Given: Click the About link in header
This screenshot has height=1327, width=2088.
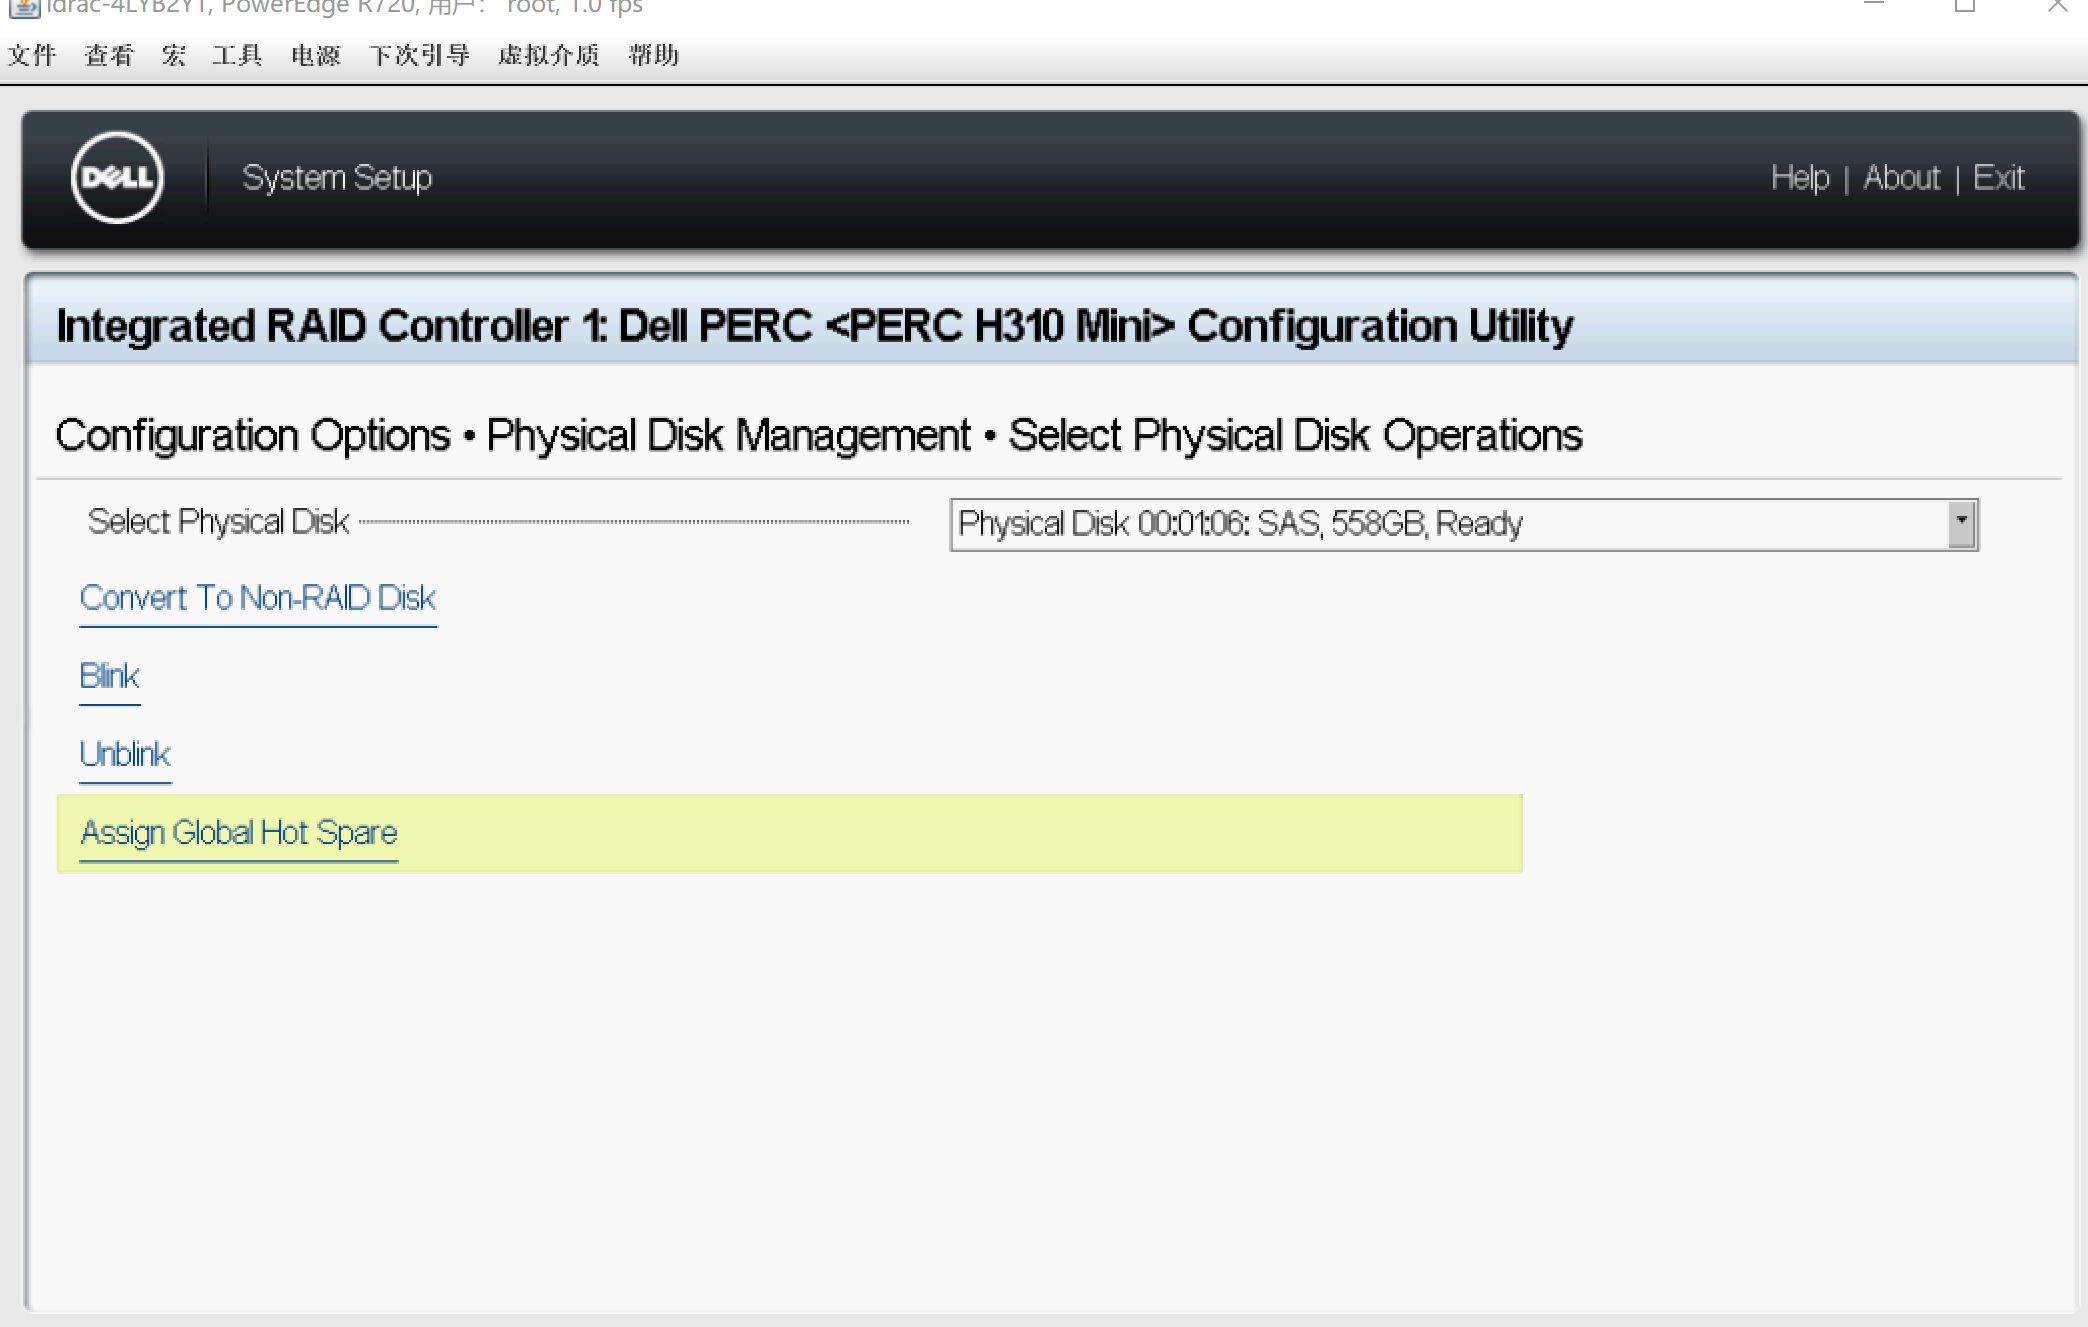Looking at the screenshot, I should coord(1901,178).
